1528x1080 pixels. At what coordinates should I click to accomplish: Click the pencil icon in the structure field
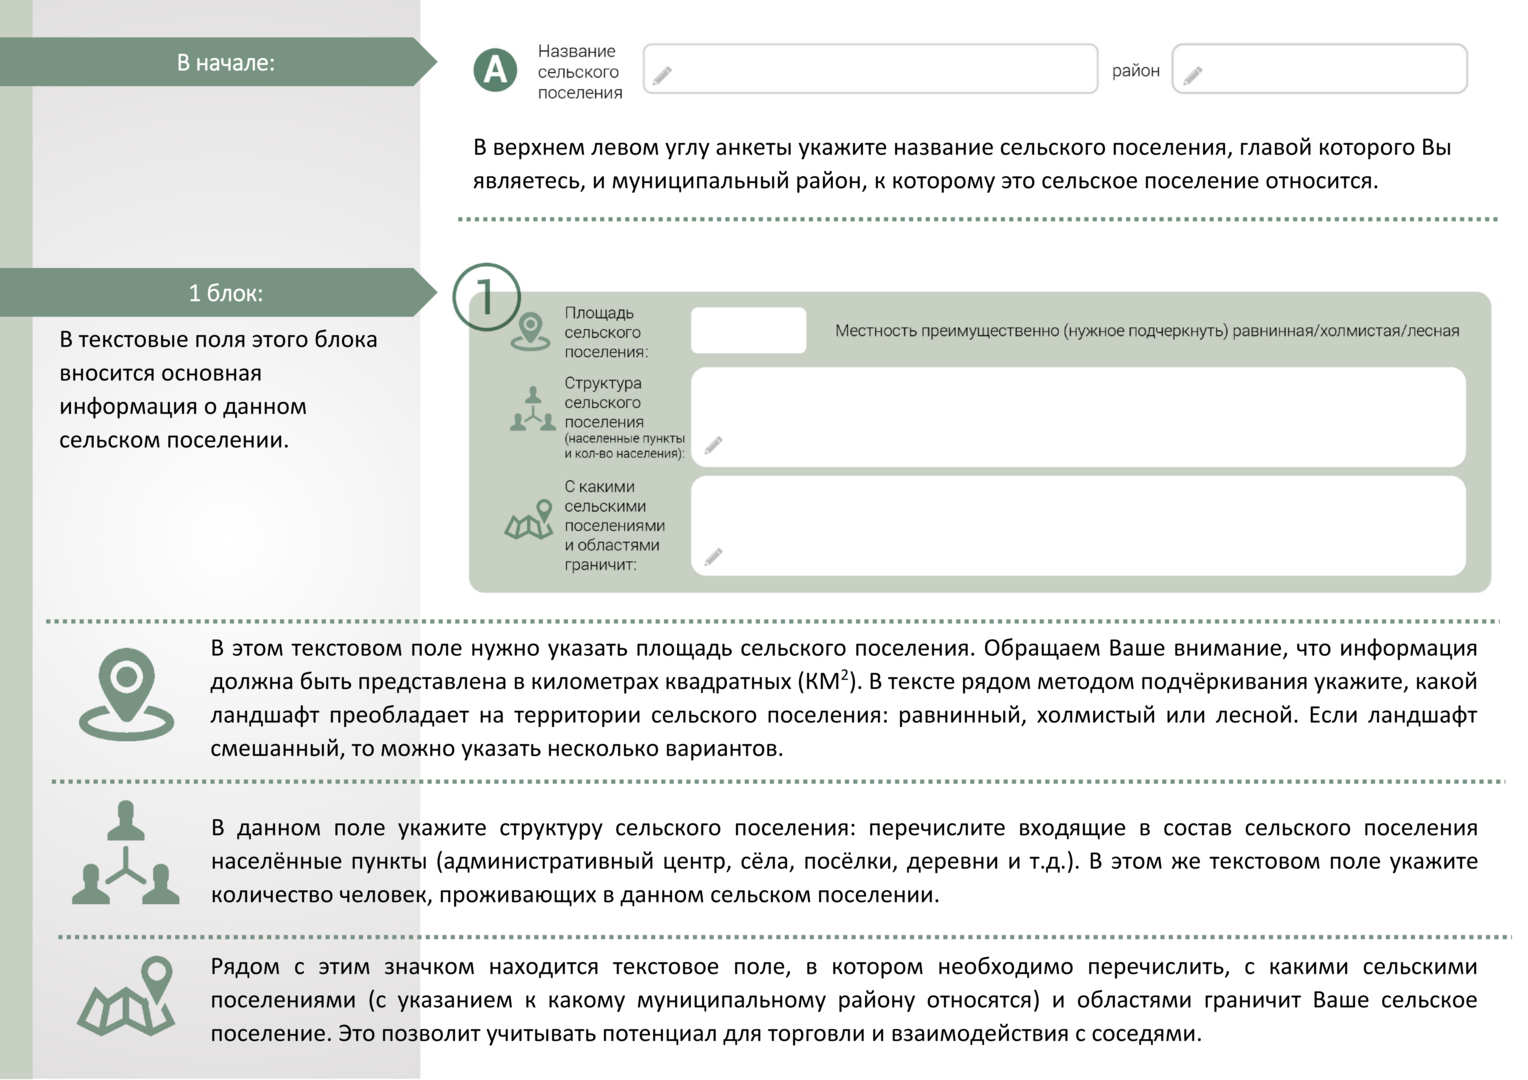tap(713, 445)
